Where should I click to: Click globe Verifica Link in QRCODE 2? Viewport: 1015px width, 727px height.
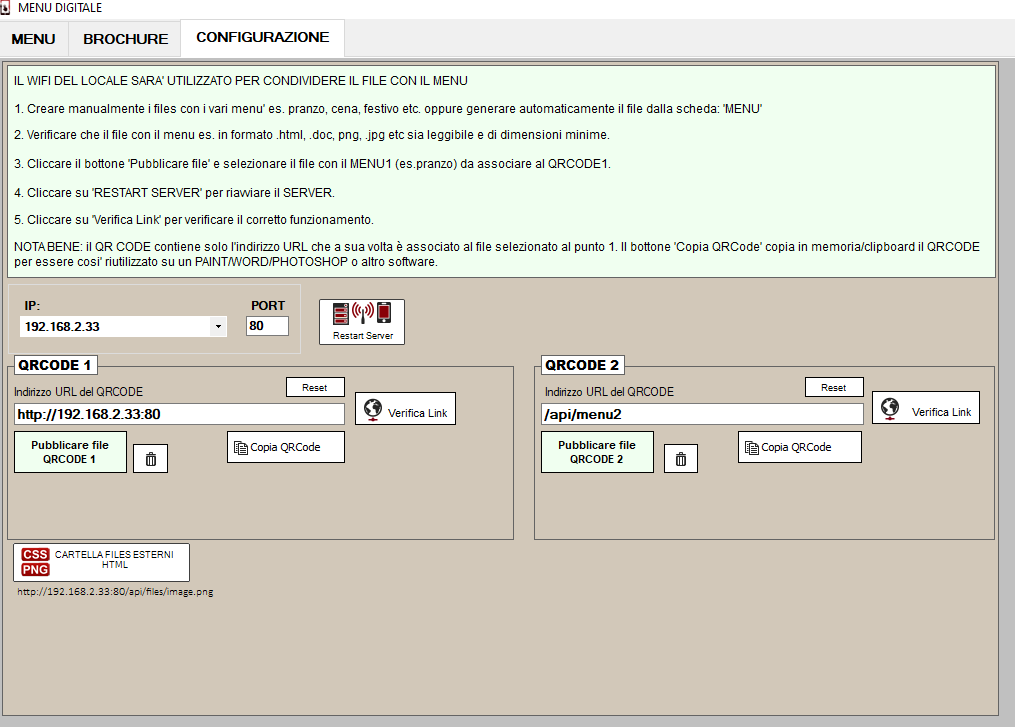926,408
